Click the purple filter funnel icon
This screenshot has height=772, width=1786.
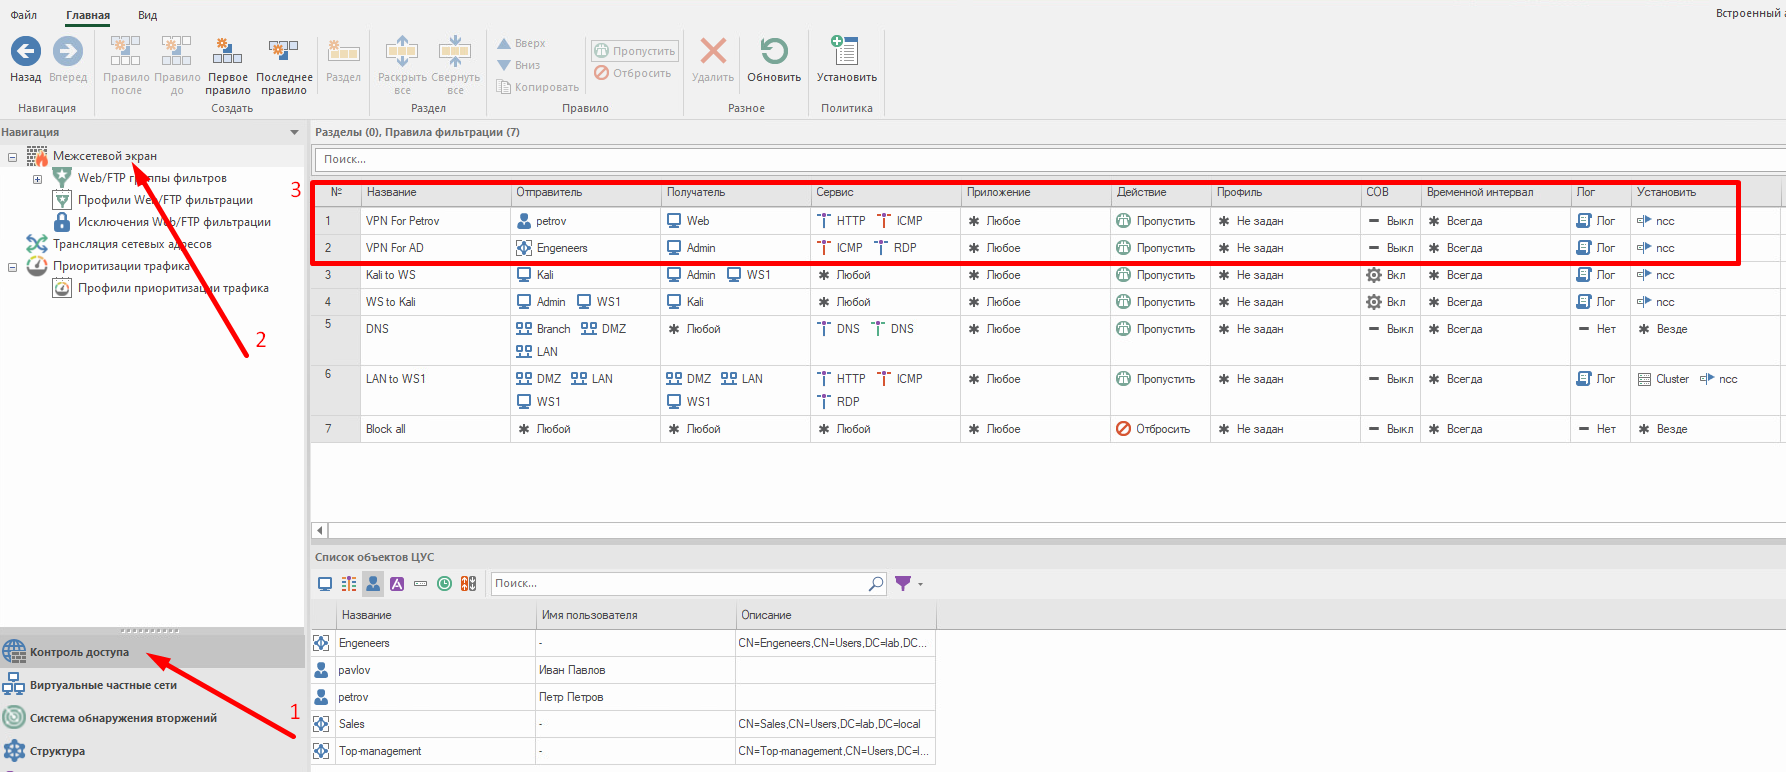pos(903,583)
